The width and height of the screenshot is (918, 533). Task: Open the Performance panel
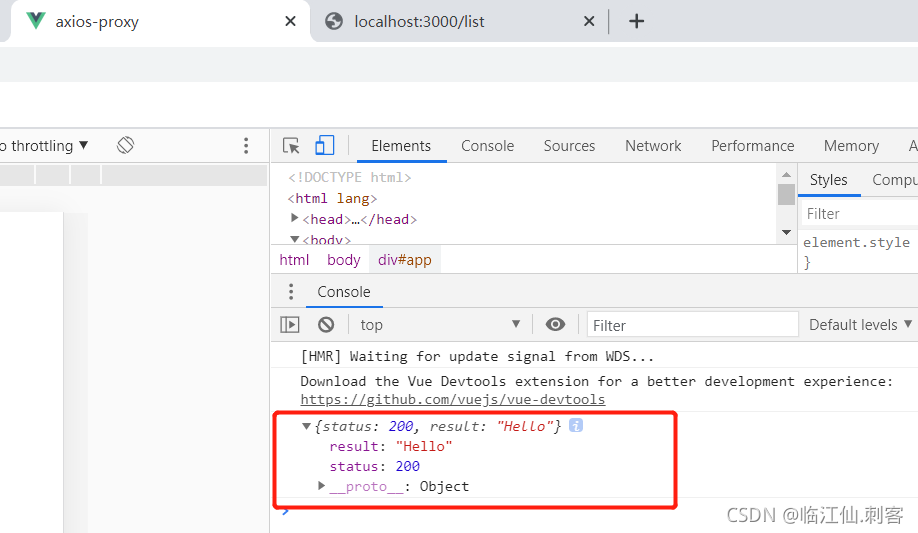click(x=752, y=146)
